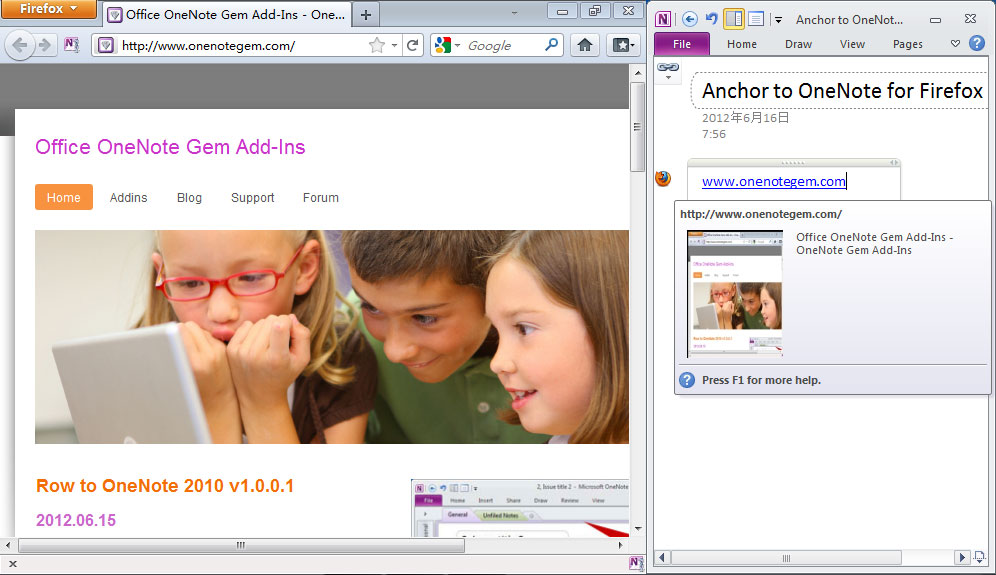Viewport: 996px width, 575px height.
Task: Click the Anchor to OneNote for Firefox page title
Action: (842, 91)
